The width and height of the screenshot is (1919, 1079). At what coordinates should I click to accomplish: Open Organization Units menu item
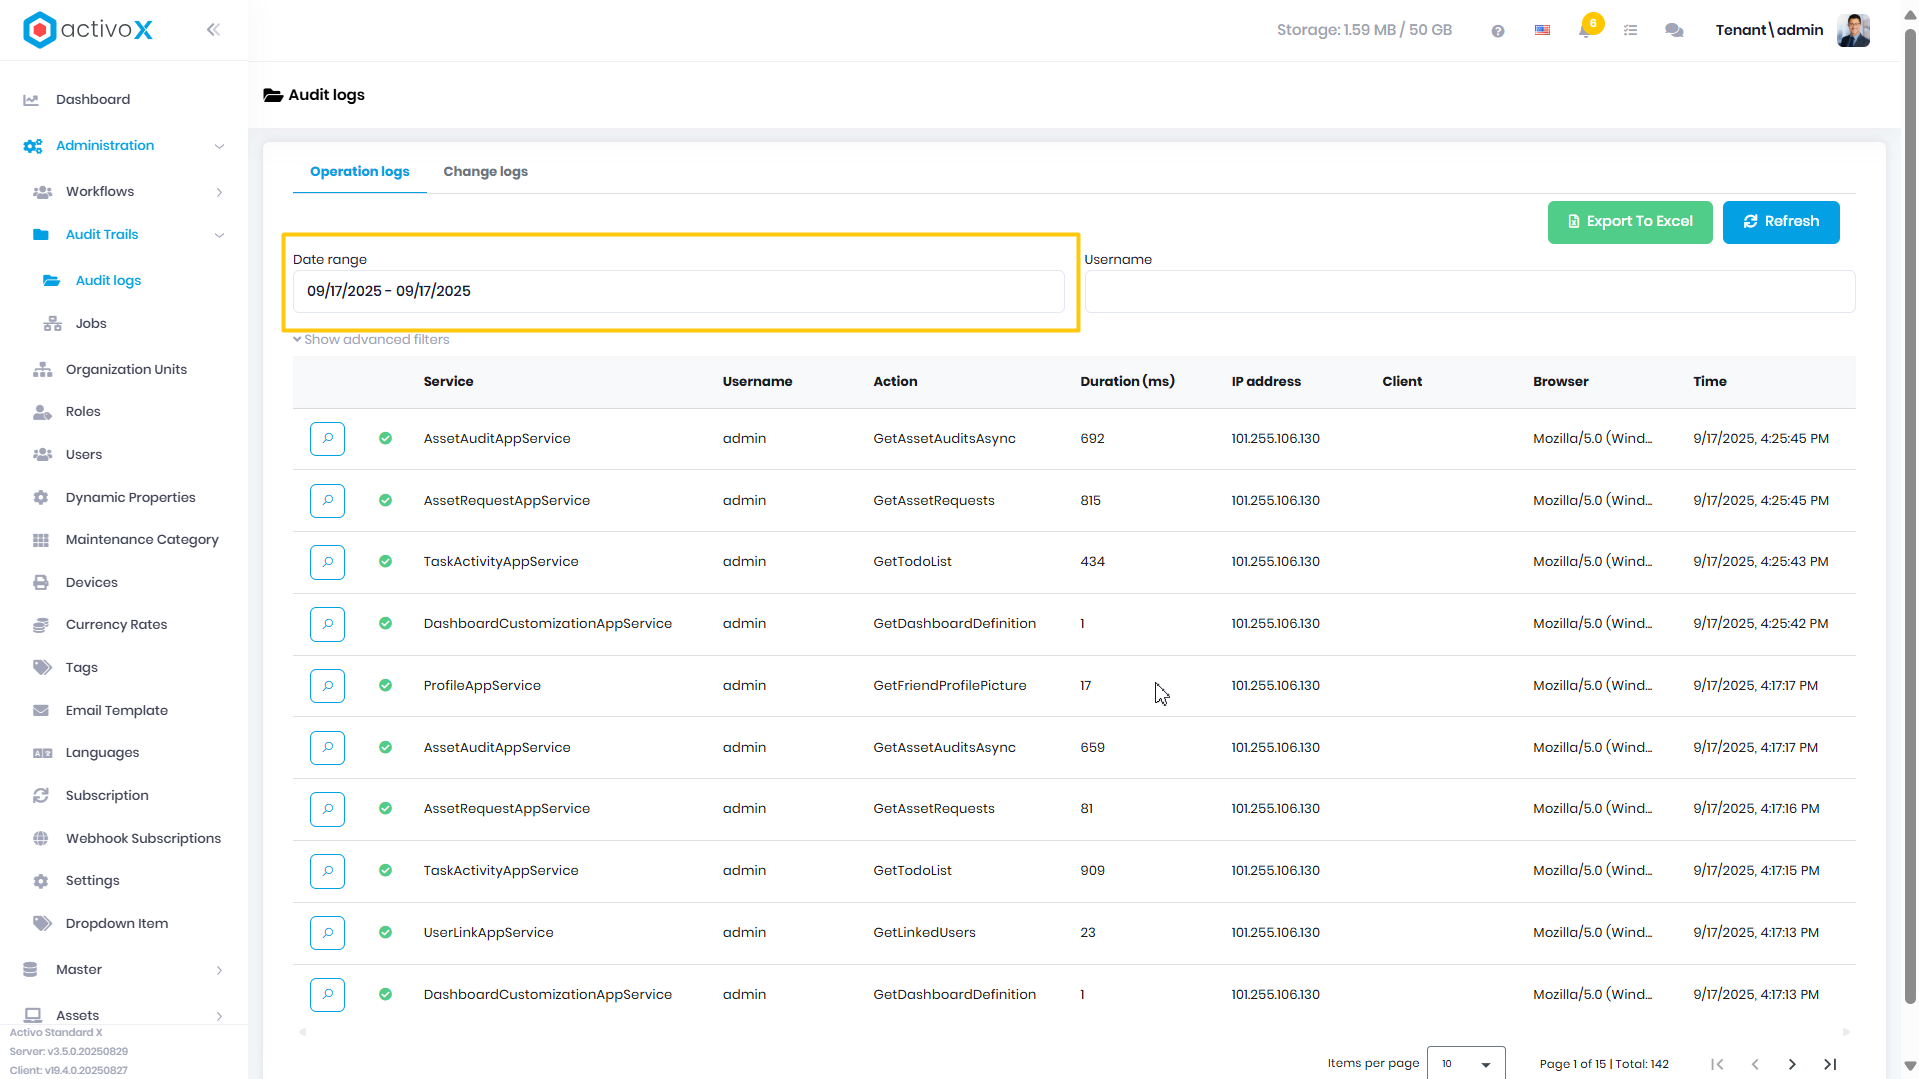124,370
